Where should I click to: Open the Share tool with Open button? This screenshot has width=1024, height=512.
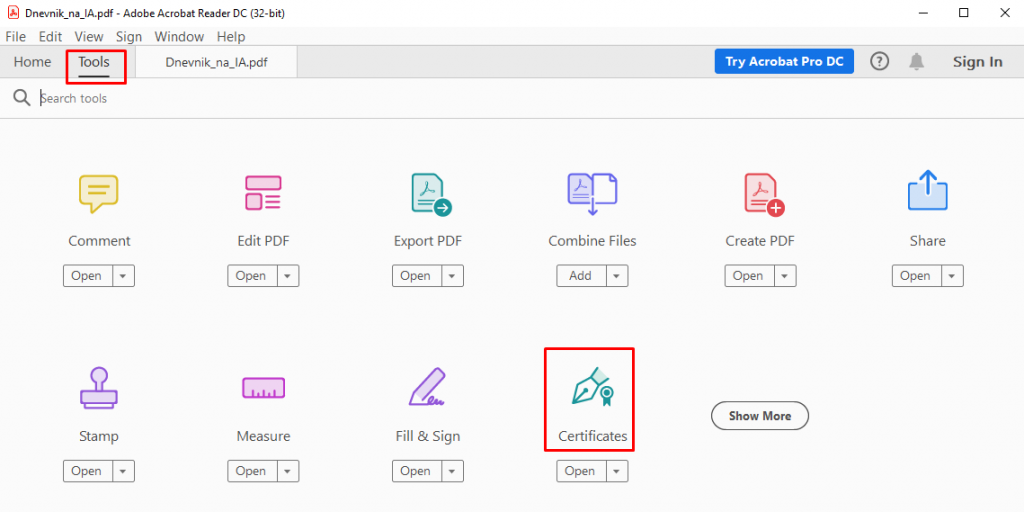point(916,276)
